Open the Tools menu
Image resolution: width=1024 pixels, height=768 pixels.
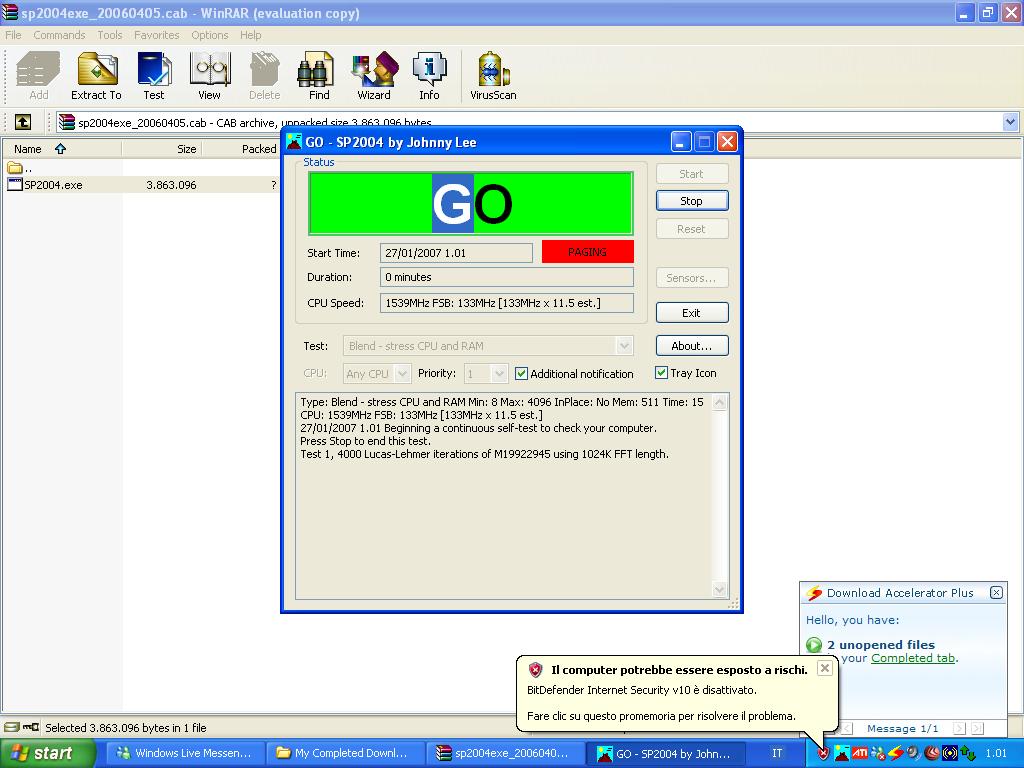point(110,35)
